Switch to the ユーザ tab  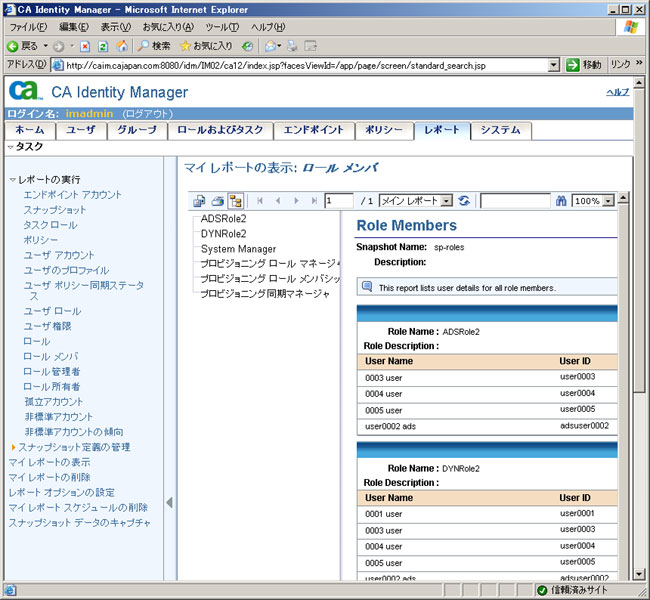[x=81, y=130]
